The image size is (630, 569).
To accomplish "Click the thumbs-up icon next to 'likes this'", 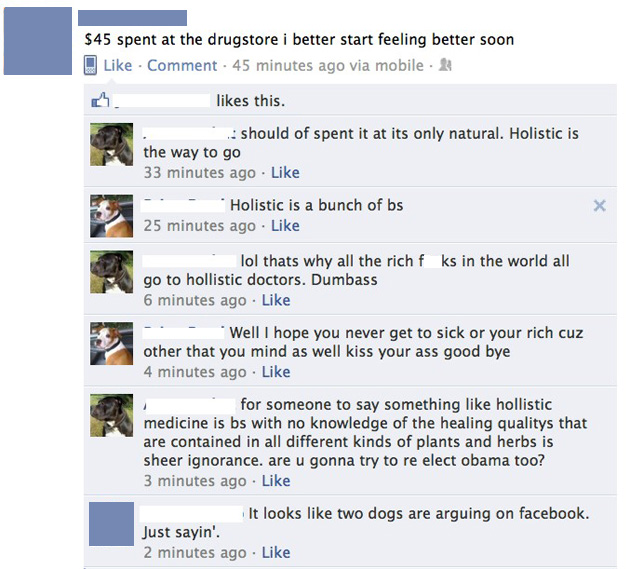I will [100, 100].
